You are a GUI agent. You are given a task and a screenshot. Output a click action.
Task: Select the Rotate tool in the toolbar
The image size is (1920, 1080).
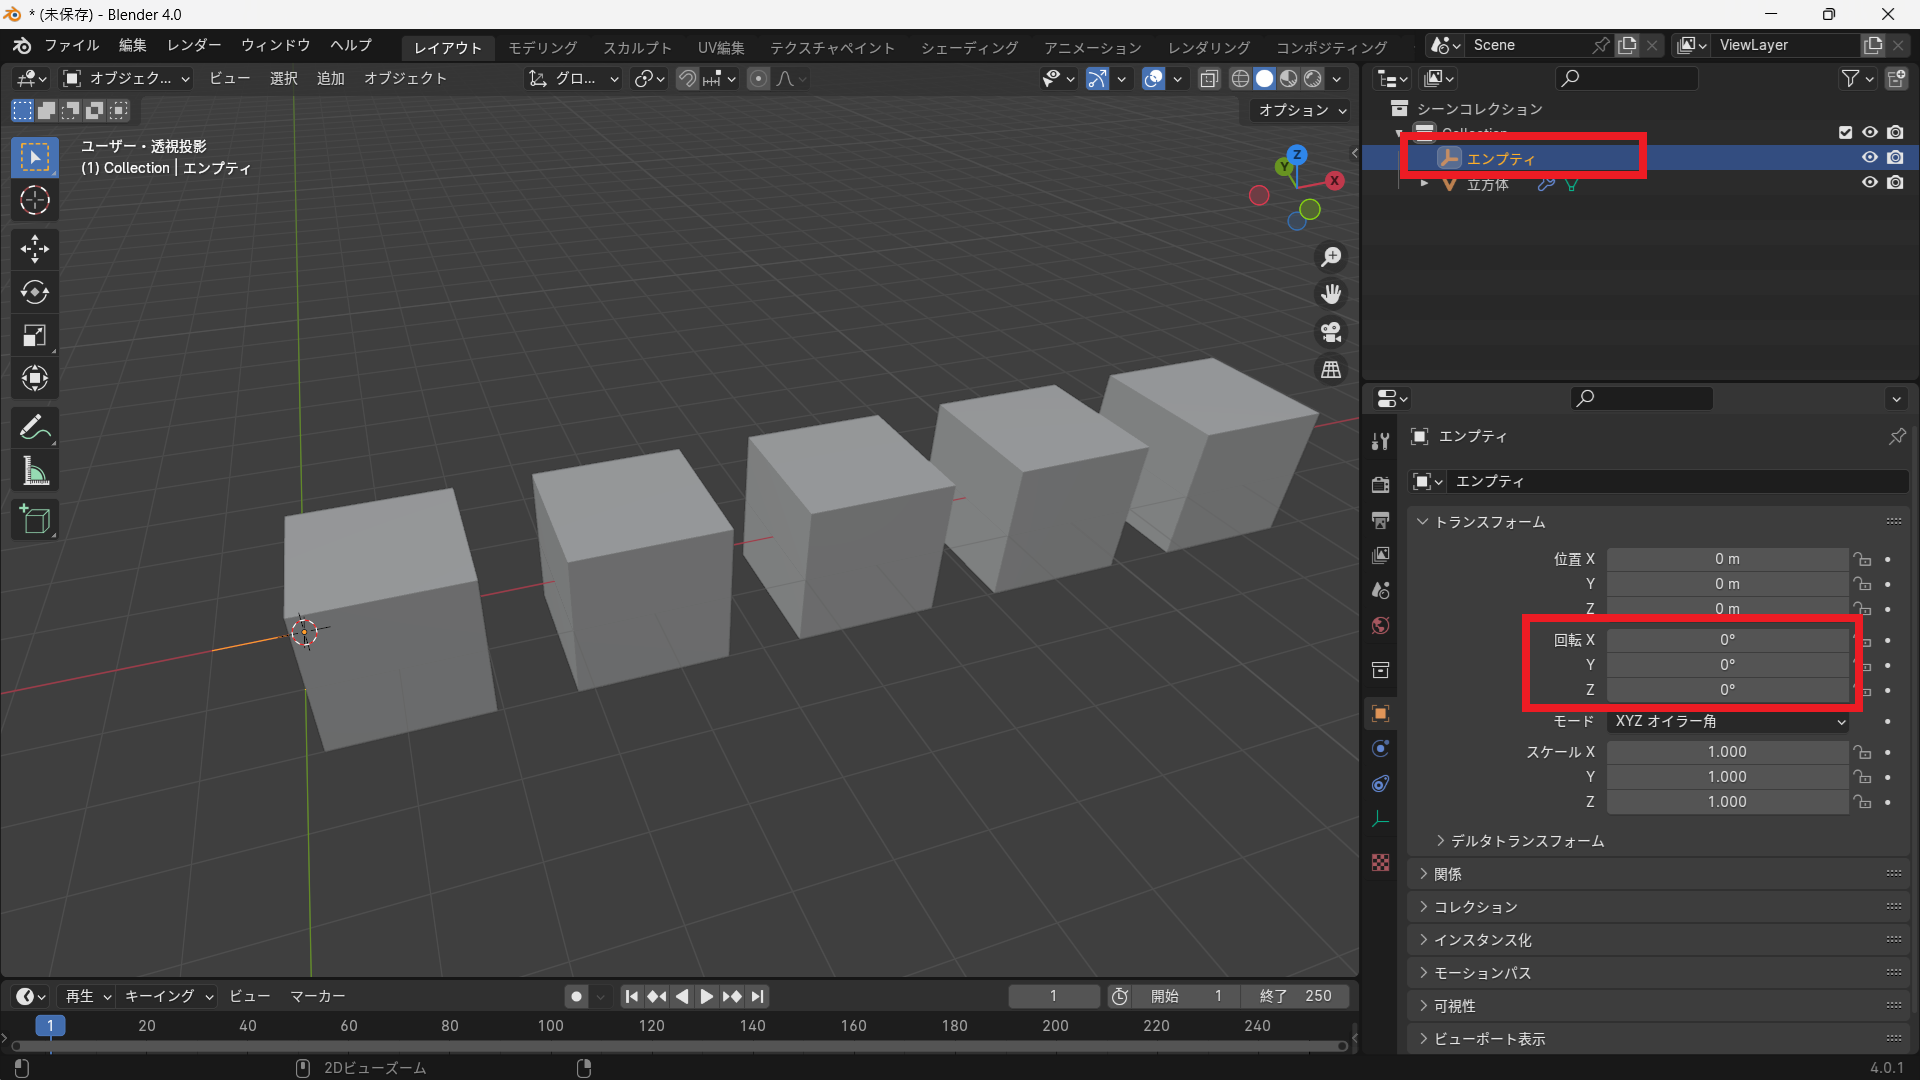point(35,292)
